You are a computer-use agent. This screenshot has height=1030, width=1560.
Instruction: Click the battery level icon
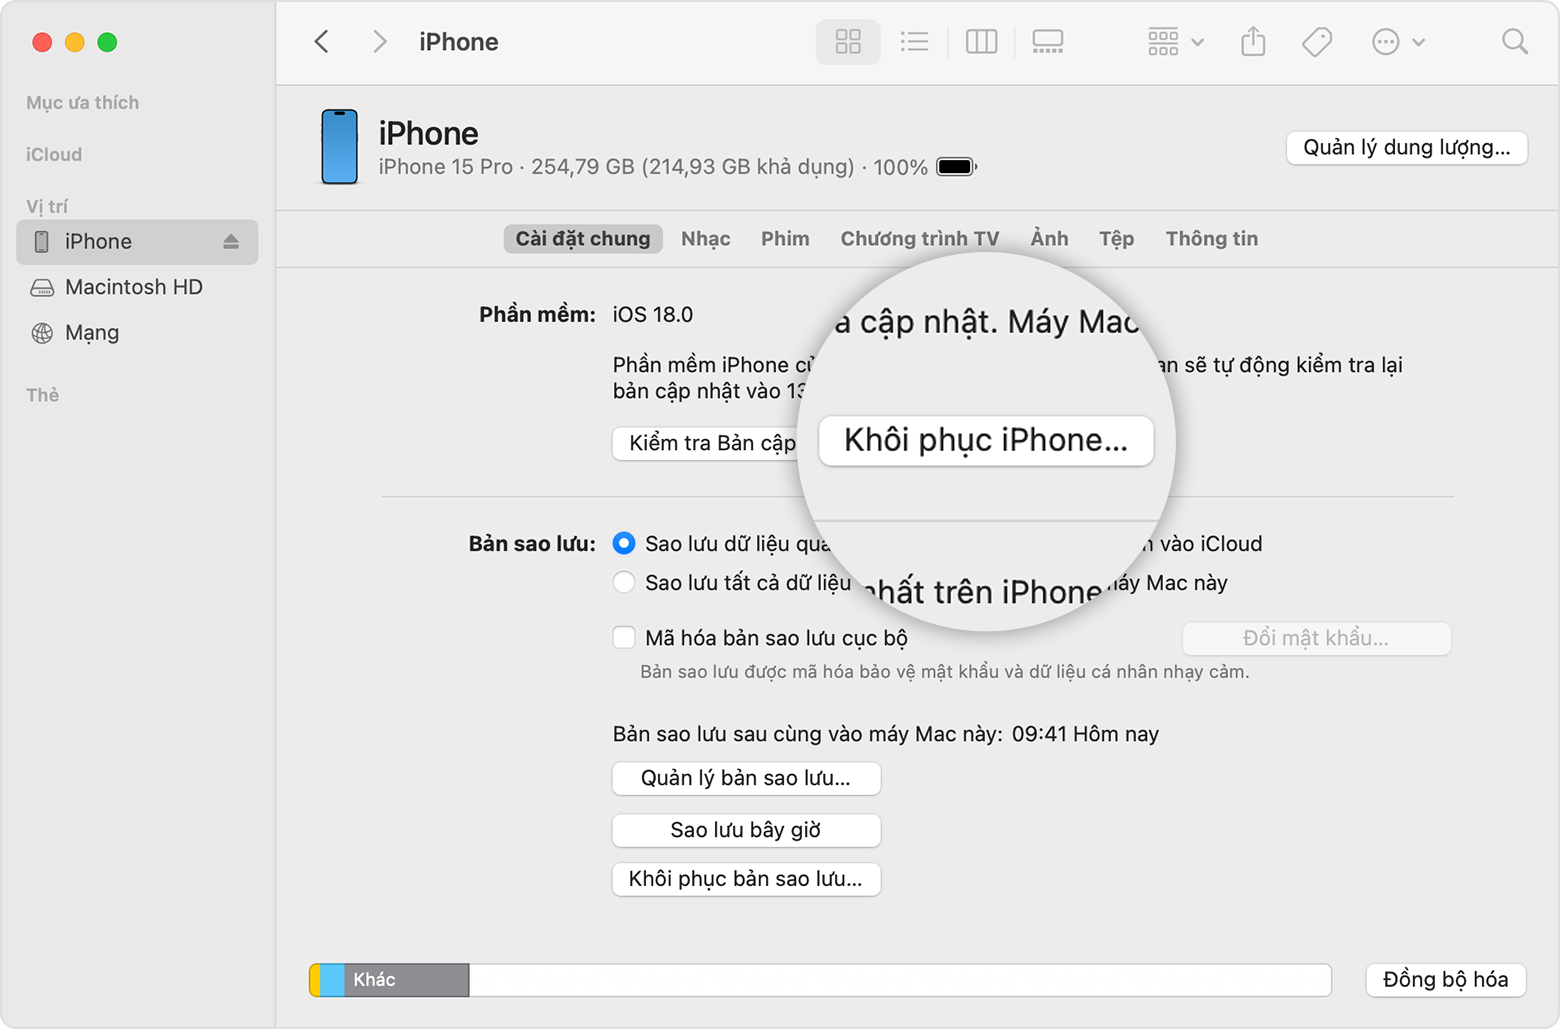(956, 167)
